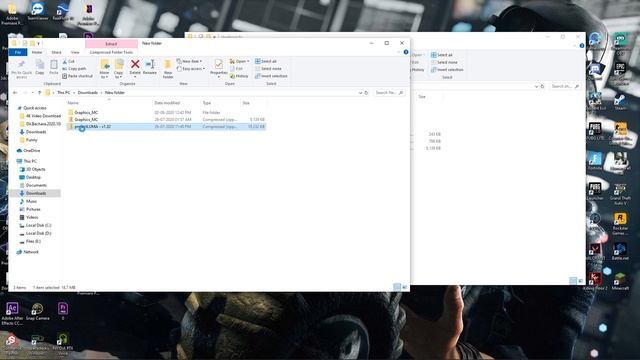Switch to large icons view in status bar
640x360 pixels.
pos(404,287)
